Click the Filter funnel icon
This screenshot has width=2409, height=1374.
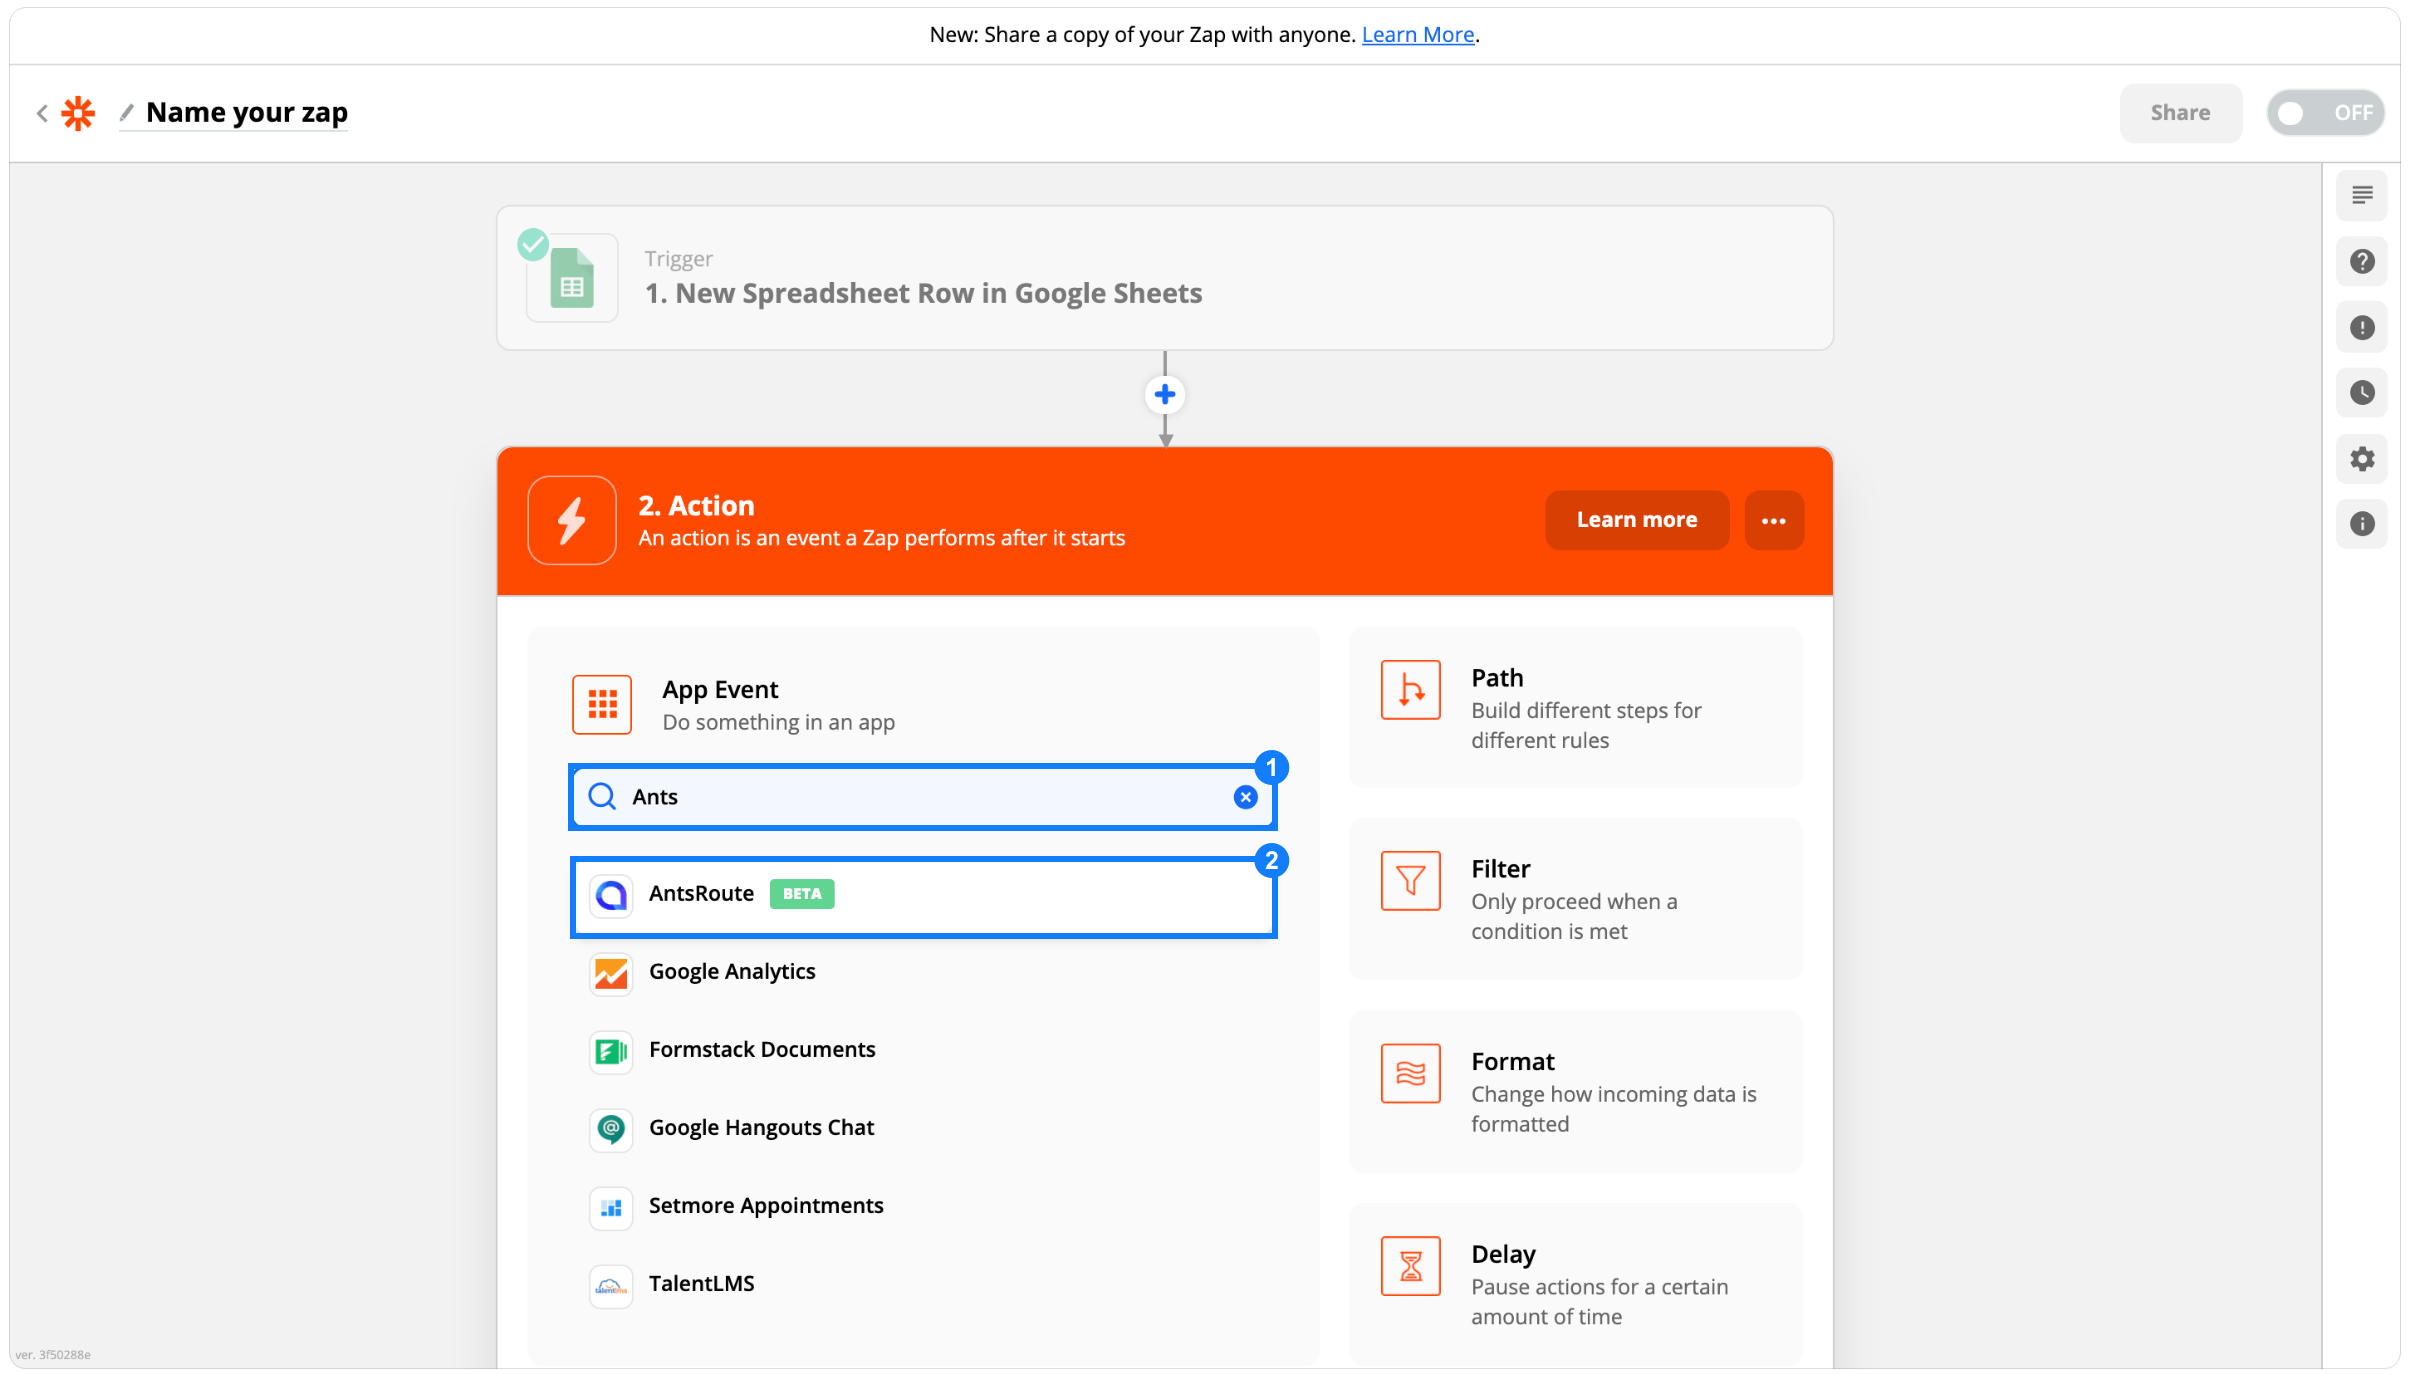pos(1411,881)
